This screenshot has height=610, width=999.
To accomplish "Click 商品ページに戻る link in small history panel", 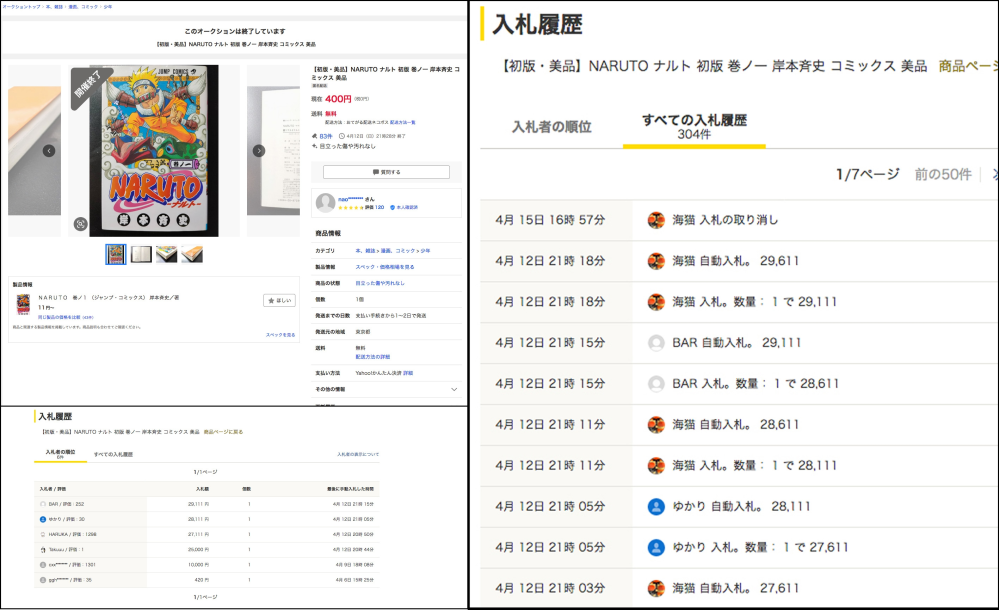I will coord(223,432).
